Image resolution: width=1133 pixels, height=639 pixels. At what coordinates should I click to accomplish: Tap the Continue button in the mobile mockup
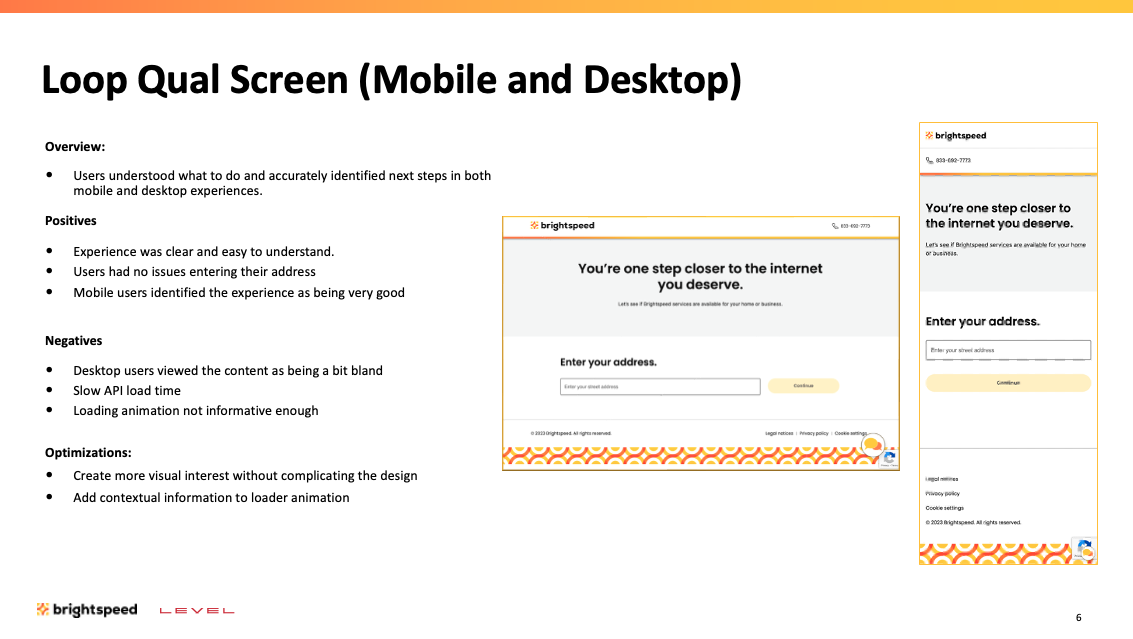pyautogui.click(x=1008, y=383)
